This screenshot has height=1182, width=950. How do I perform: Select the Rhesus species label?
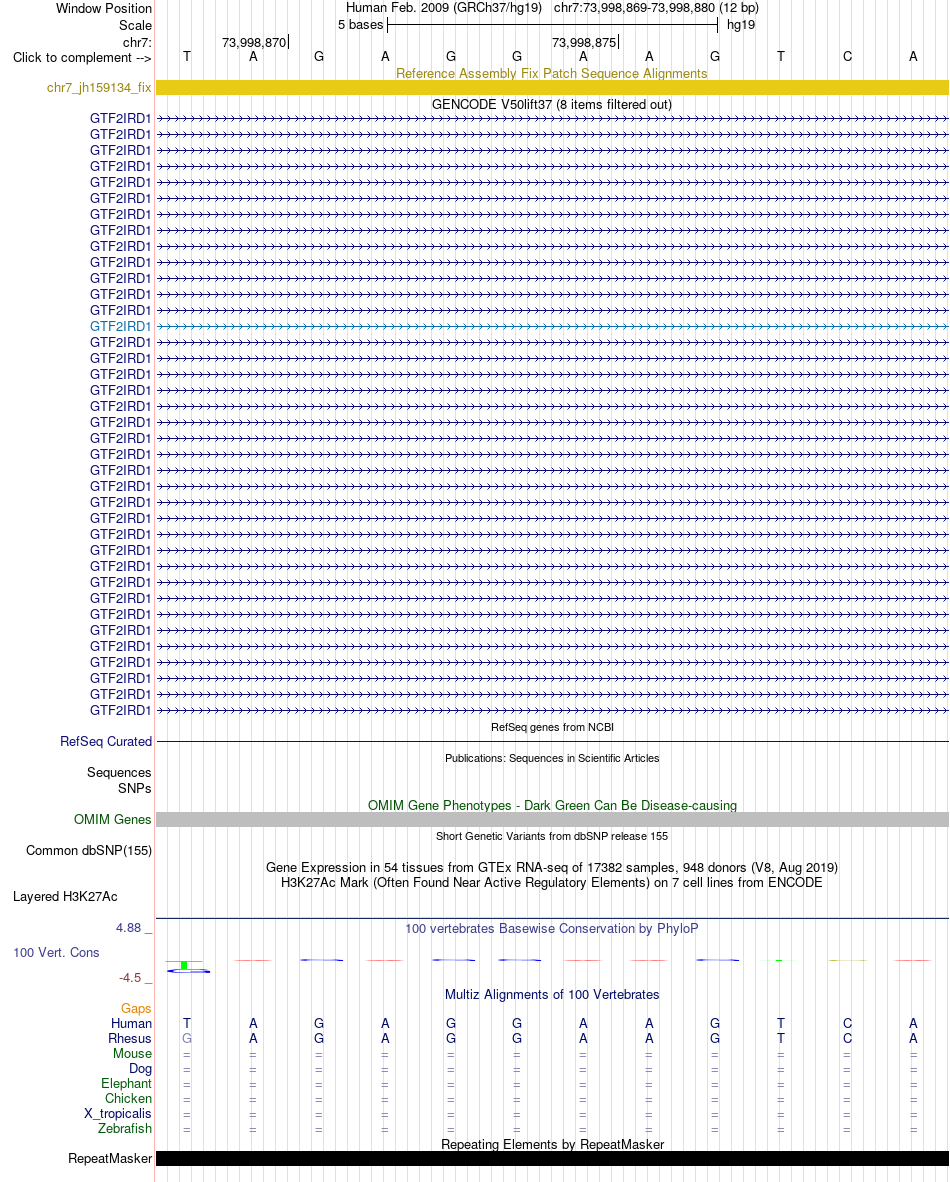point(130,1039)
